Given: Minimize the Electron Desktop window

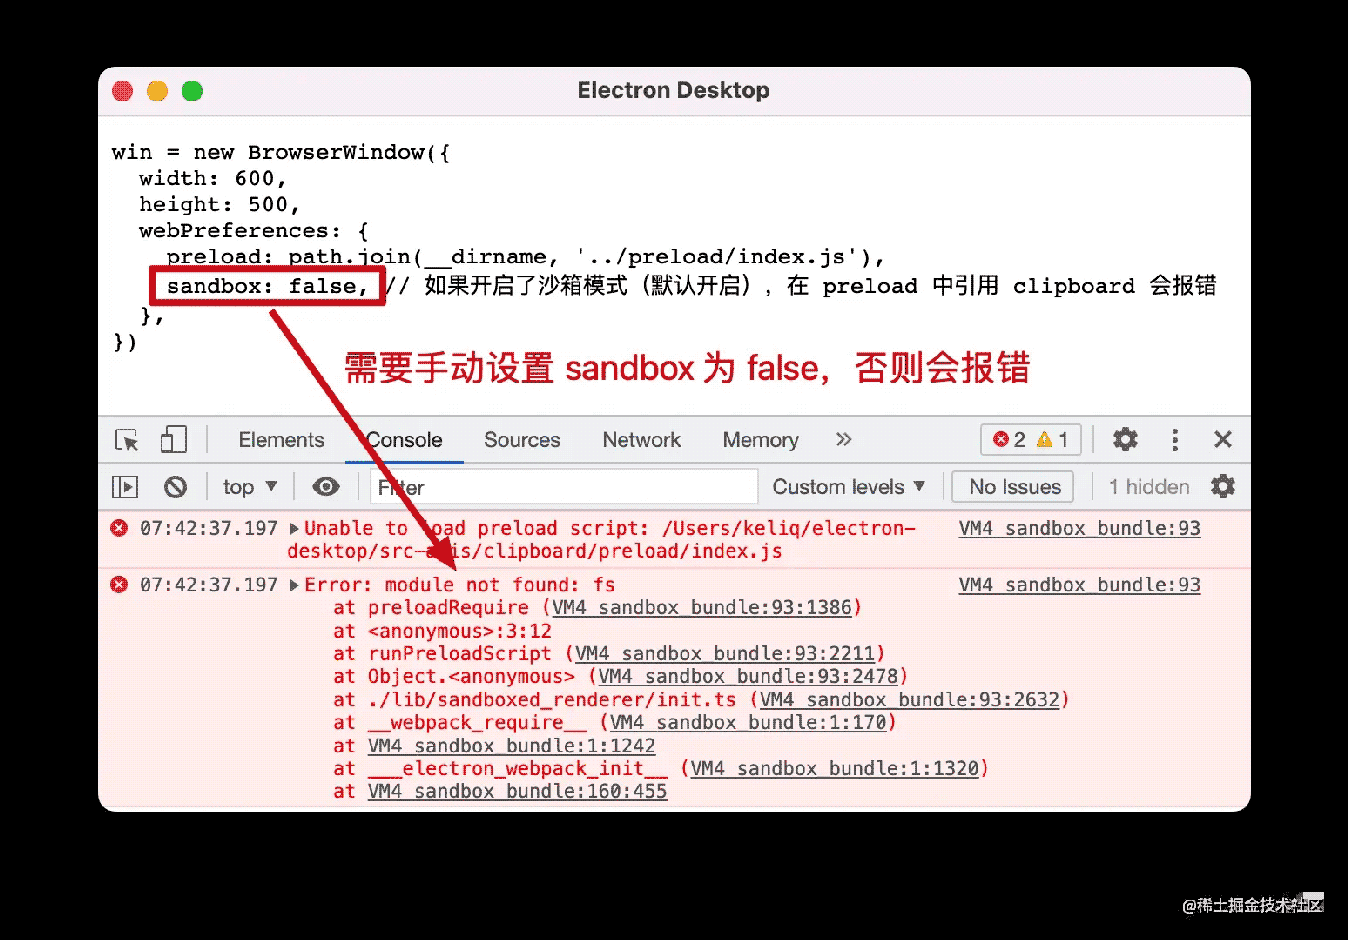Looking at the screenshot, I should coord(157,91).
